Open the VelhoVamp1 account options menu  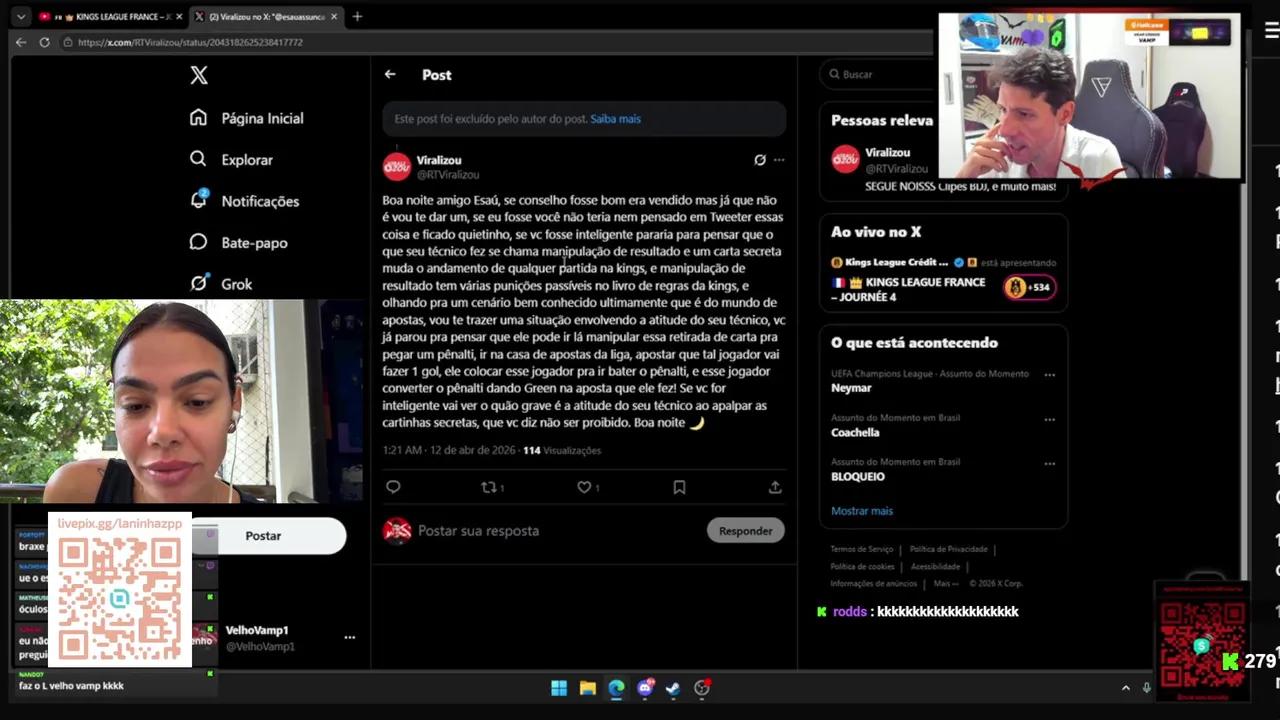tap(350, 637)
